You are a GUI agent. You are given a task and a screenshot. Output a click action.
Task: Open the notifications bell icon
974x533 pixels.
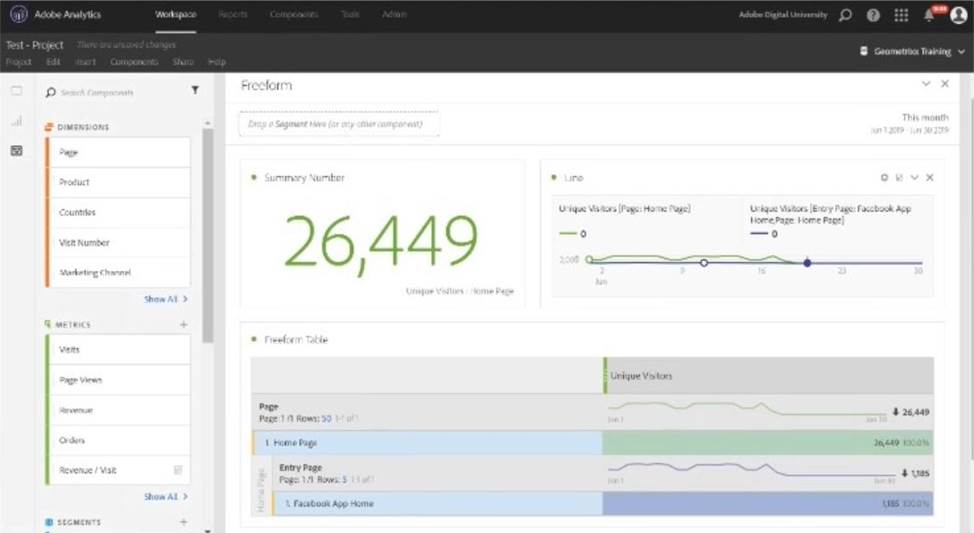(x=929, y=15)
